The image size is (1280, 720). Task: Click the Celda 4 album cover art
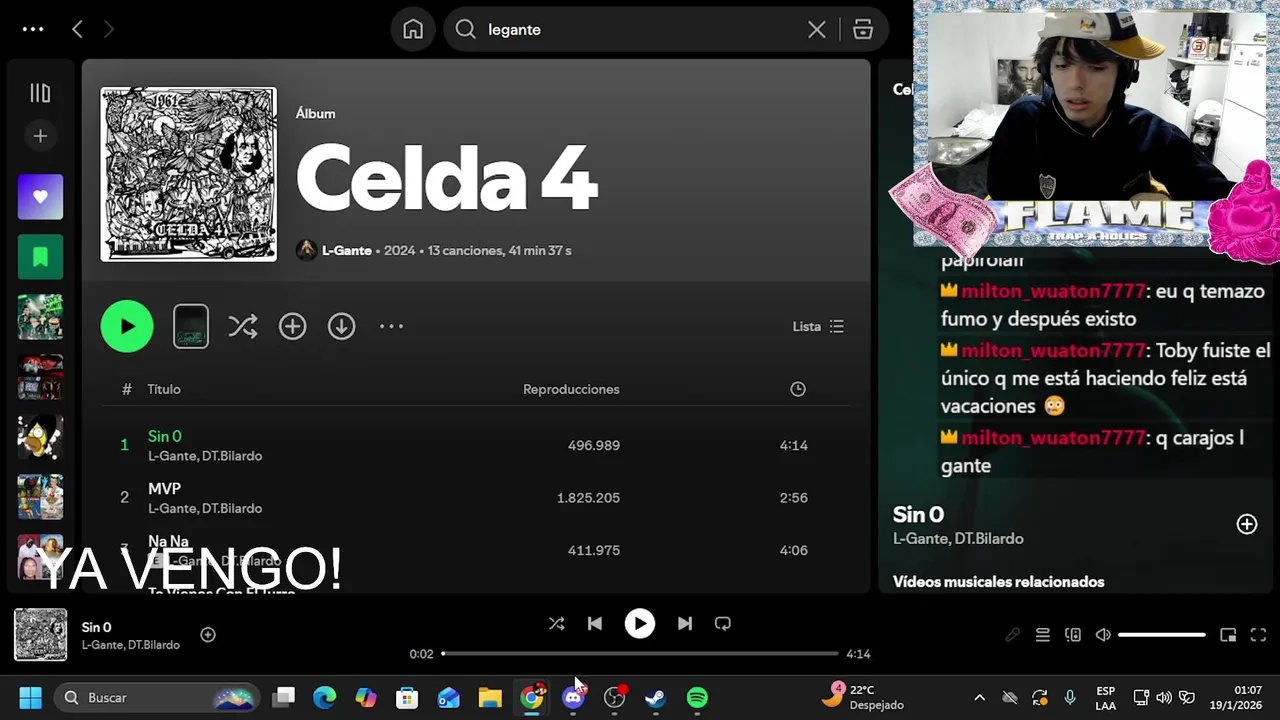pyautogui.click(x=188, y=174)
